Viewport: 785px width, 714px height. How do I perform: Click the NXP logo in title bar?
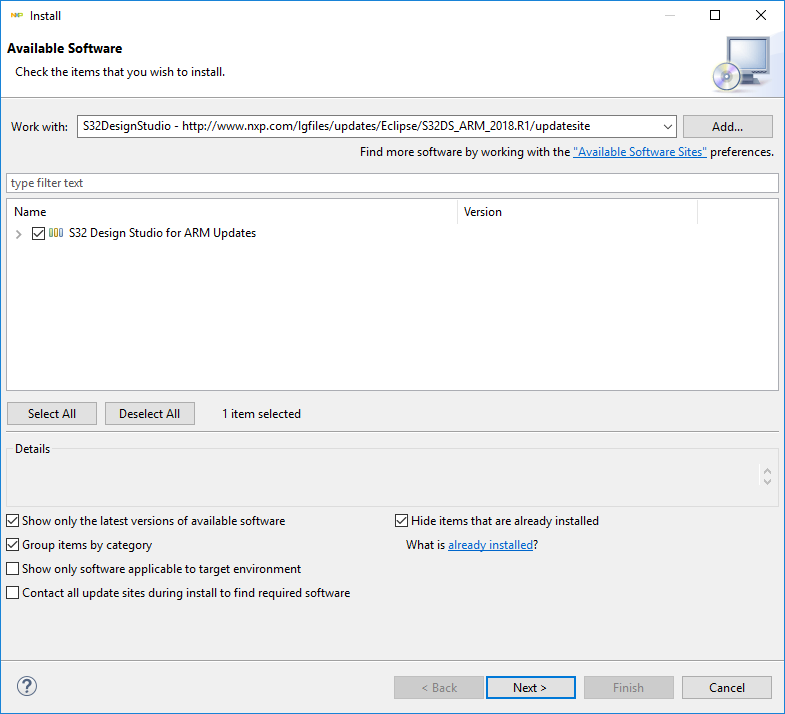tap(17, 16)
